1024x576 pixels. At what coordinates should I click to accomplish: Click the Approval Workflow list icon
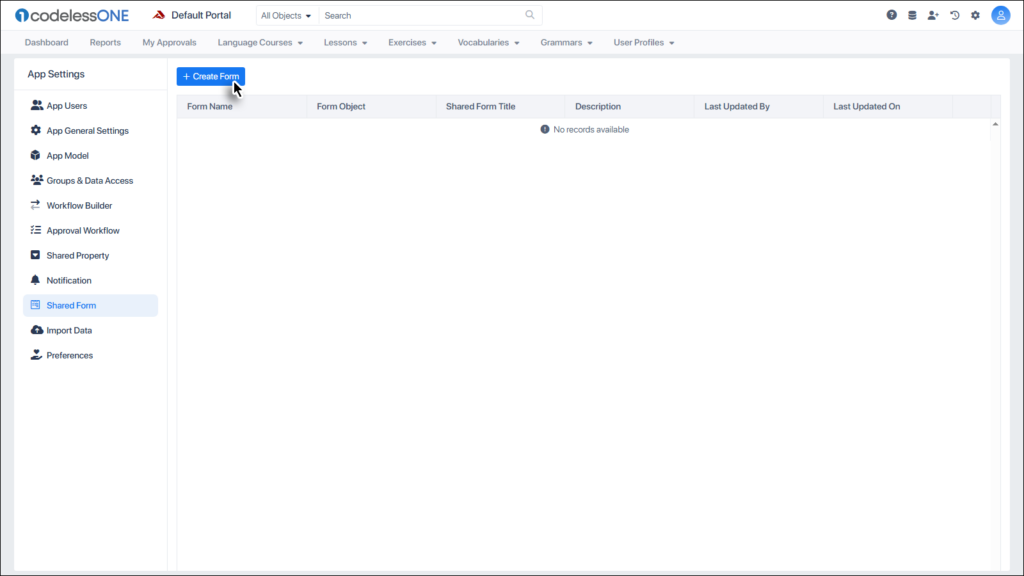click(36, 230)
